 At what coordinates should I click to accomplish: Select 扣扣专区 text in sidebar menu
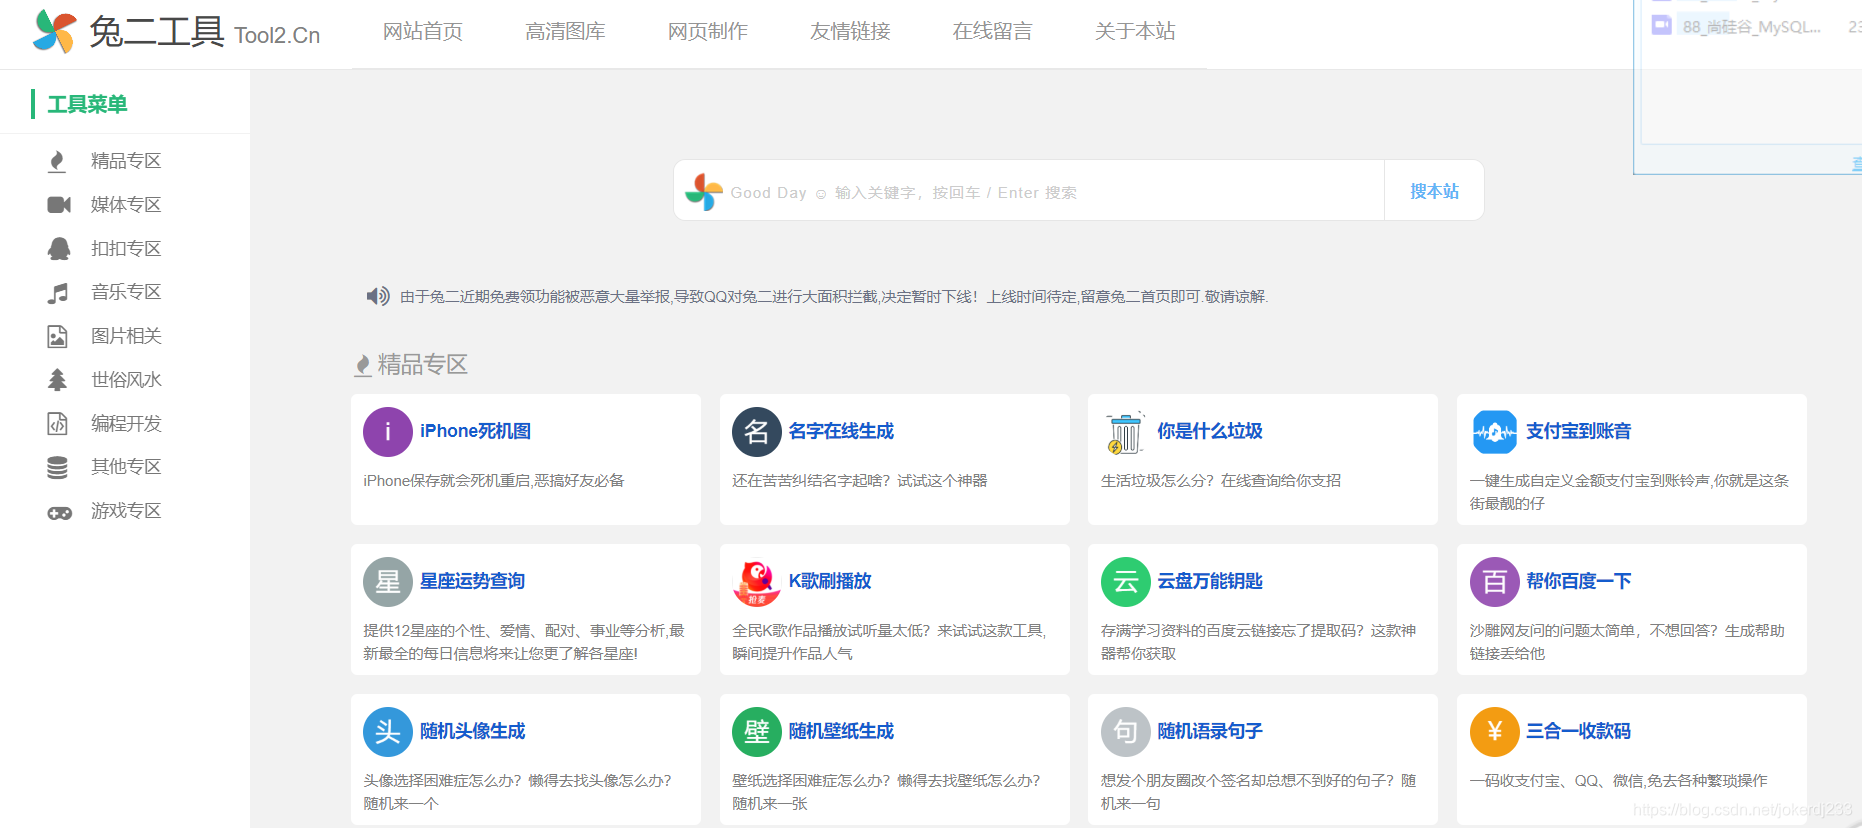point(126,249)
